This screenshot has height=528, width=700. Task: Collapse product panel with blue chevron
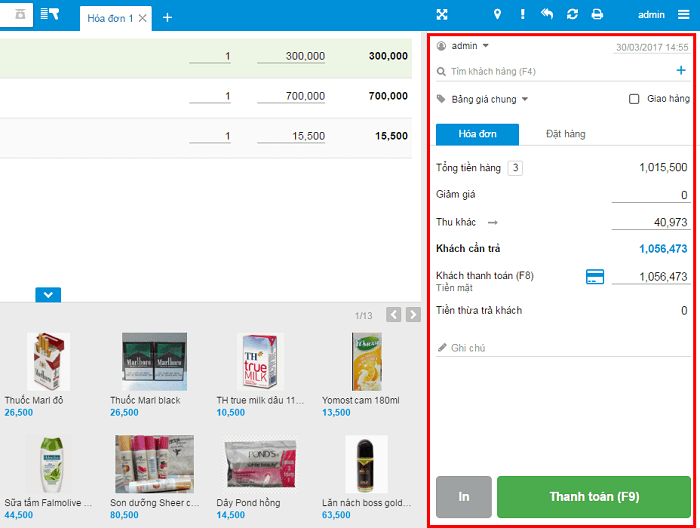click(x=48, y=294)
